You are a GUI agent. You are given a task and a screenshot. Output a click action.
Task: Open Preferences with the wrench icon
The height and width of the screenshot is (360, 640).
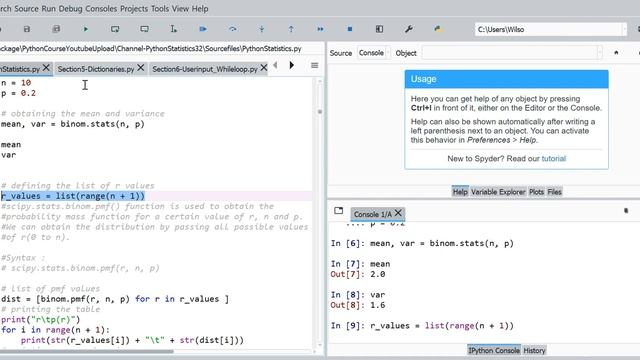tap(409, 29)
